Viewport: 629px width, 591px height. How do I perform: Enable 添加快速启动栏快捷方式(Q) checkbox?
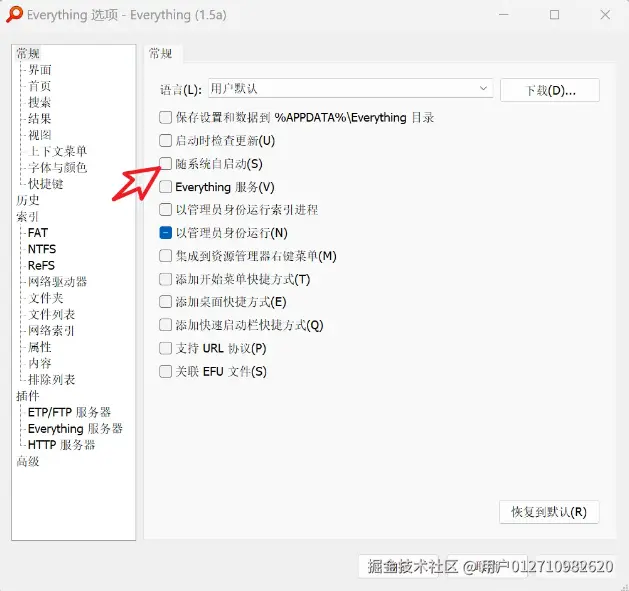[x=165, y=325]
